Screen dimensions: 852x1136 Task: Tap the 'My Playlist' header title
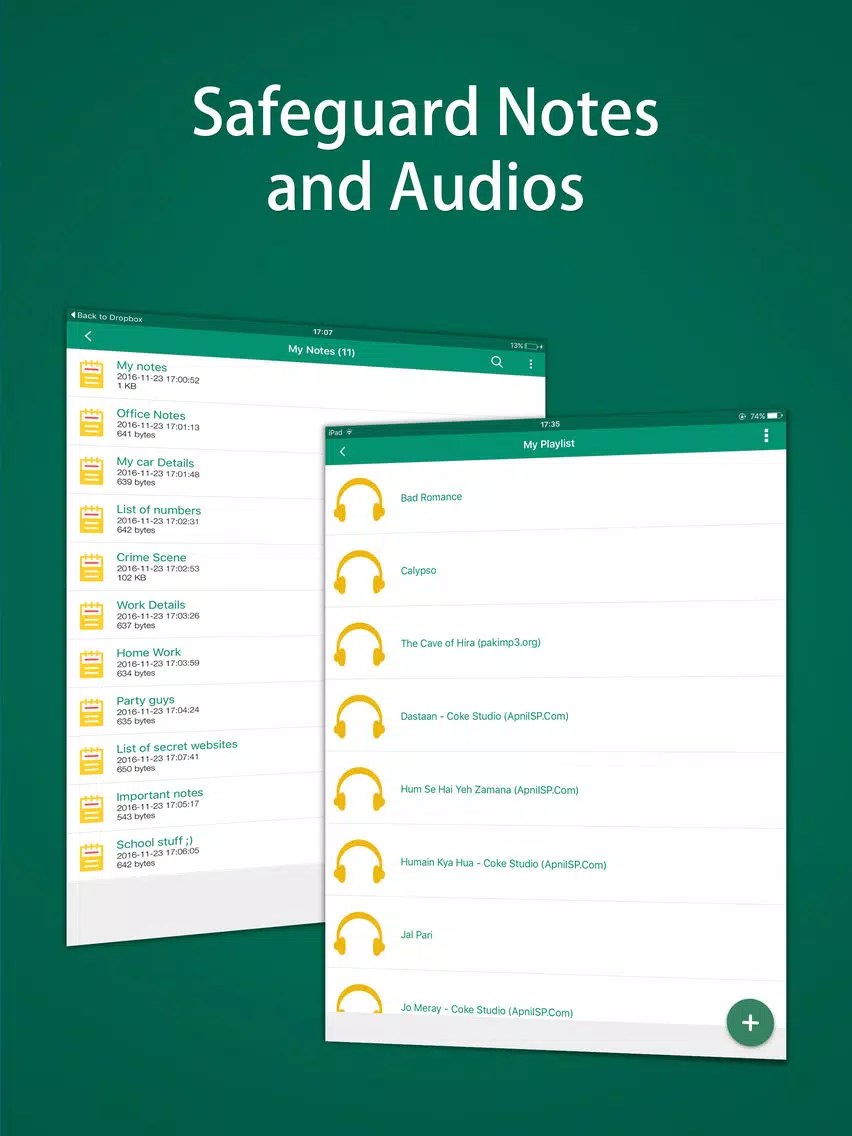click(548, 444)
